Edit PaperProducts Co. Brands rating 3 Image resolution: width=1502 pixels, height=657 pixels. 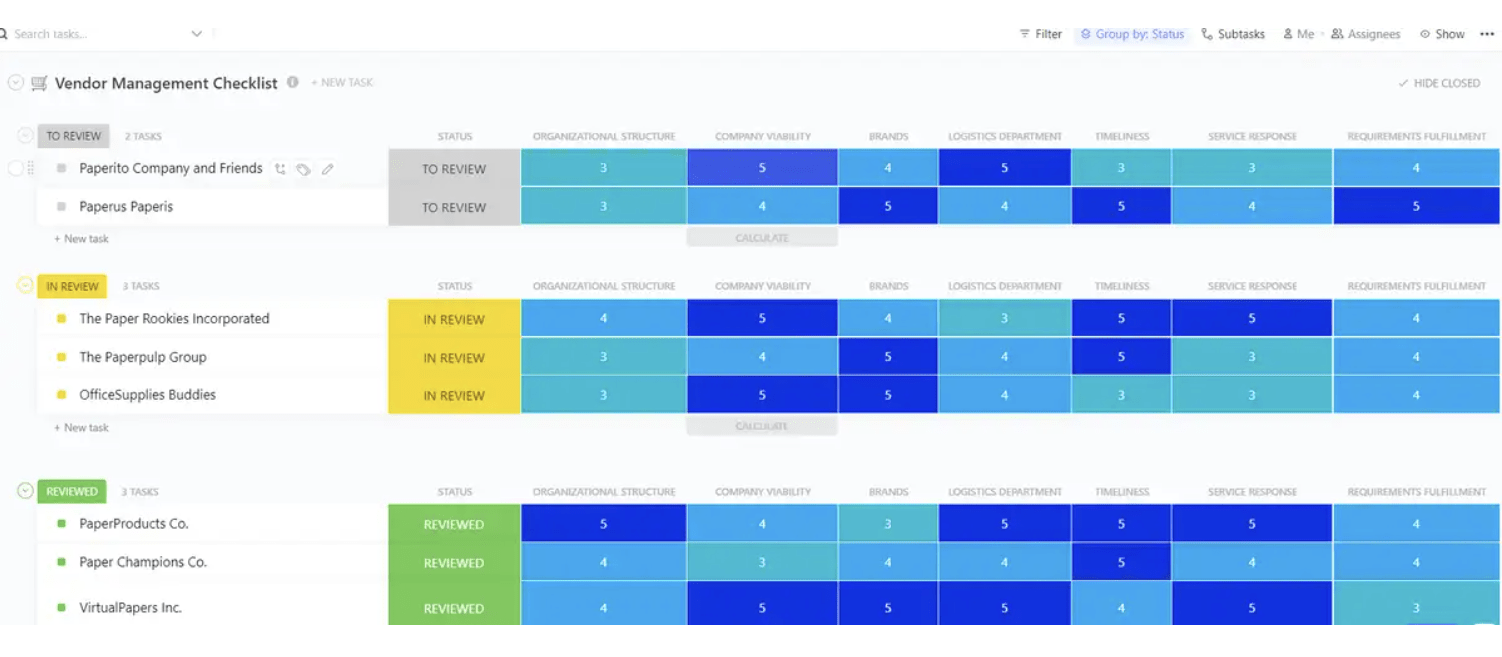pos(888,523)
